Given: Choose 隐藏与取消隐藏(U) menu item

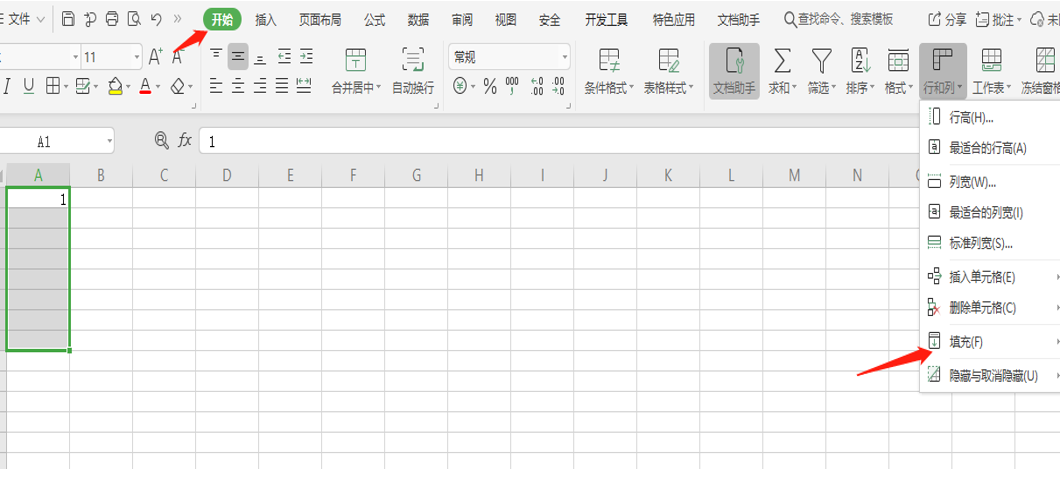Looking at the screenshot, I should [x=990, y=375].
